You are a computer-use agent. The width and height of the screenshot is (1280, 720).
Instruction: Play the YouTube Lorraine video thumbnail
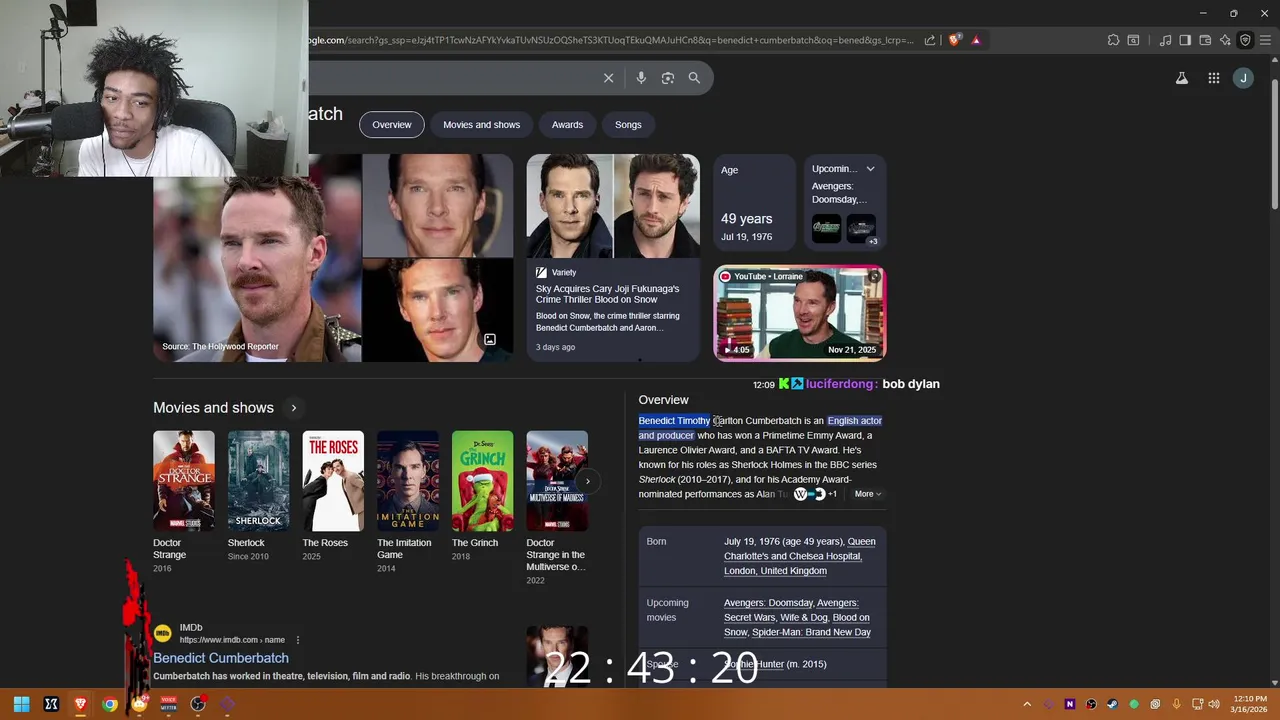point(799,313)
